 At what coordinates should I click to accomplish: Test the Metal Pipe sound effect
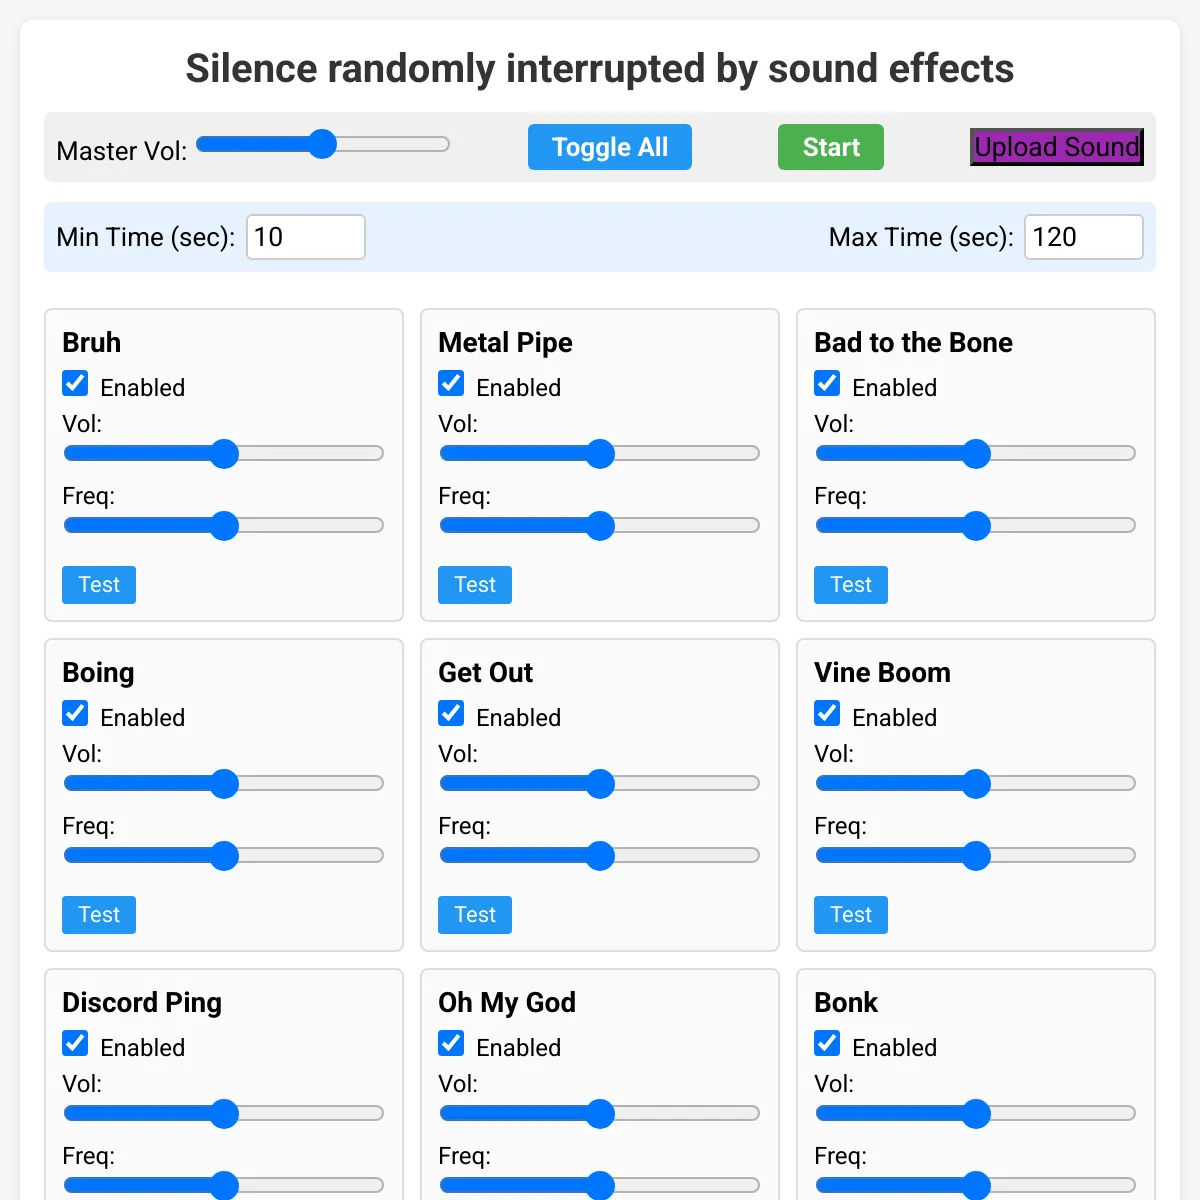pos(474,585)
